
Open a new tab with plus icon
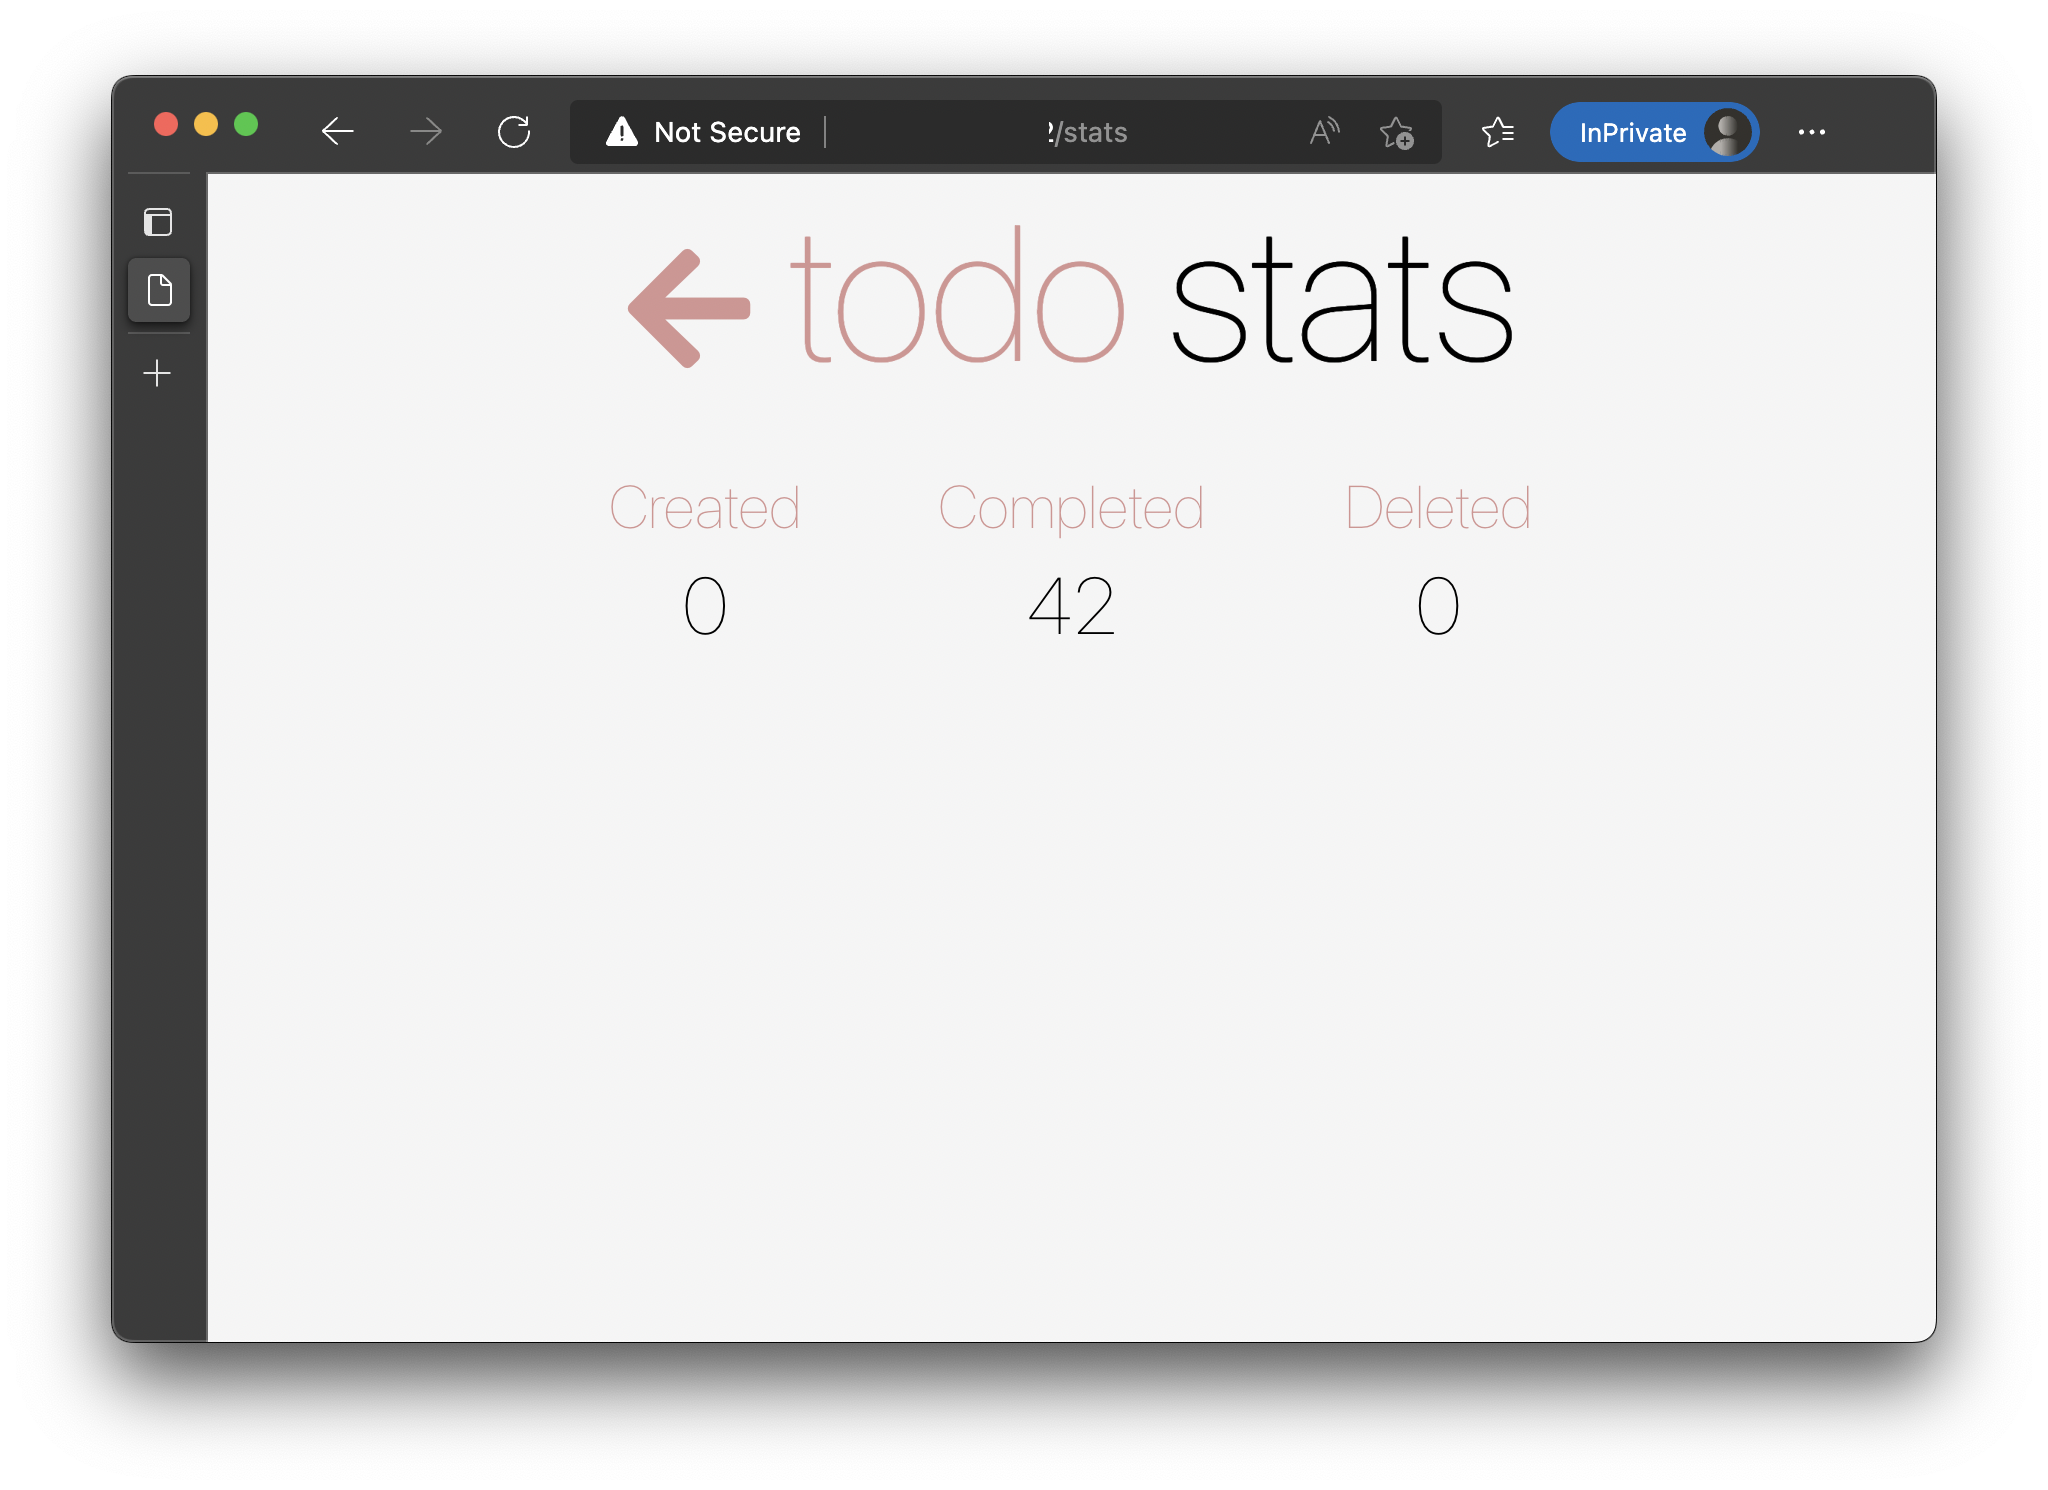(157, 373)
